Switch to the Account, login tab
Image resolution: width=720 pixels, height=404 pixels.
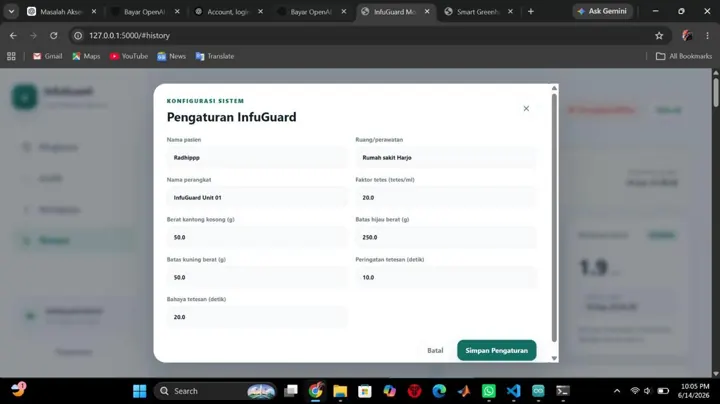(x=228, y=12)
